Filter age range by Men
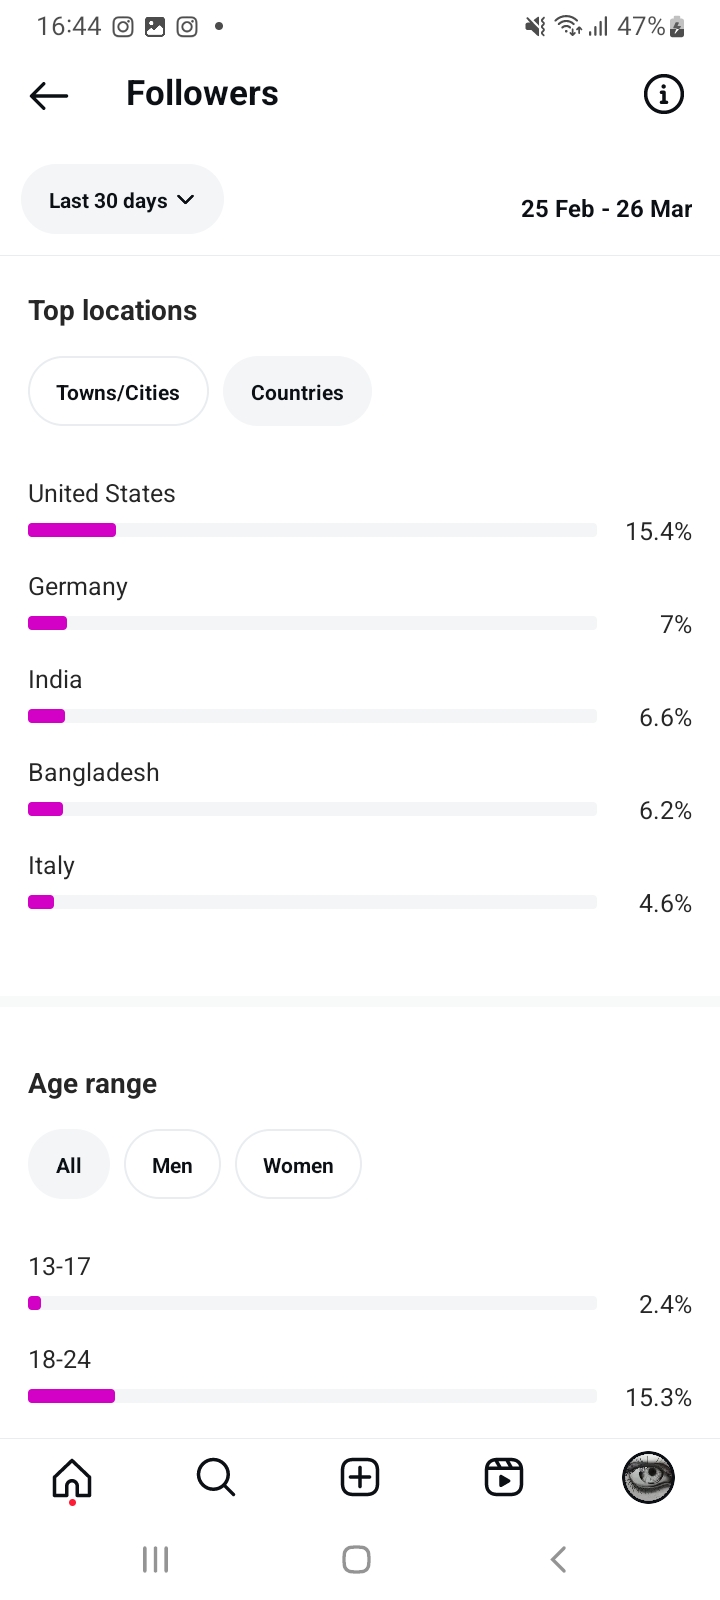Screen dimensions: 720x1600 (172, 1165)
